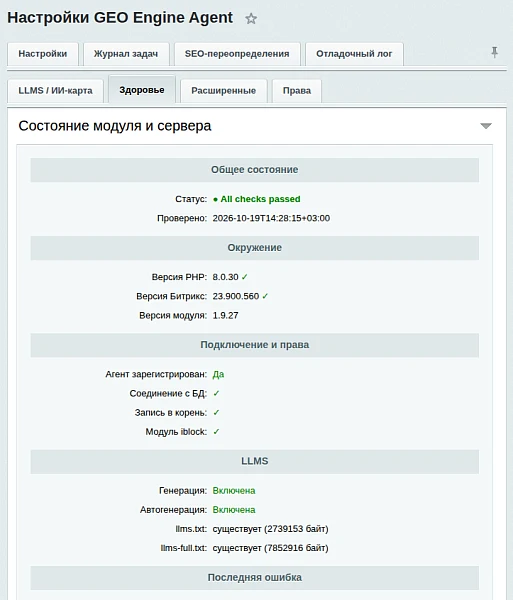Click the checkmark for Модуль iblock
Screen dimensions: 513x600
coord(216,431)
